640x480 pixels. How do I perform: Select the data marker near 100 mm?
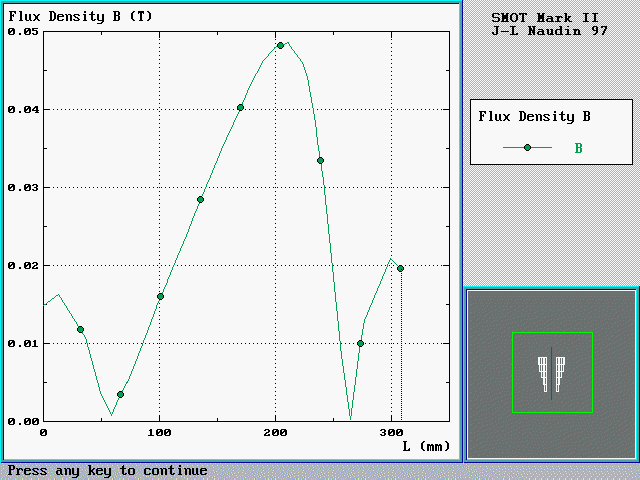(160, 296)
